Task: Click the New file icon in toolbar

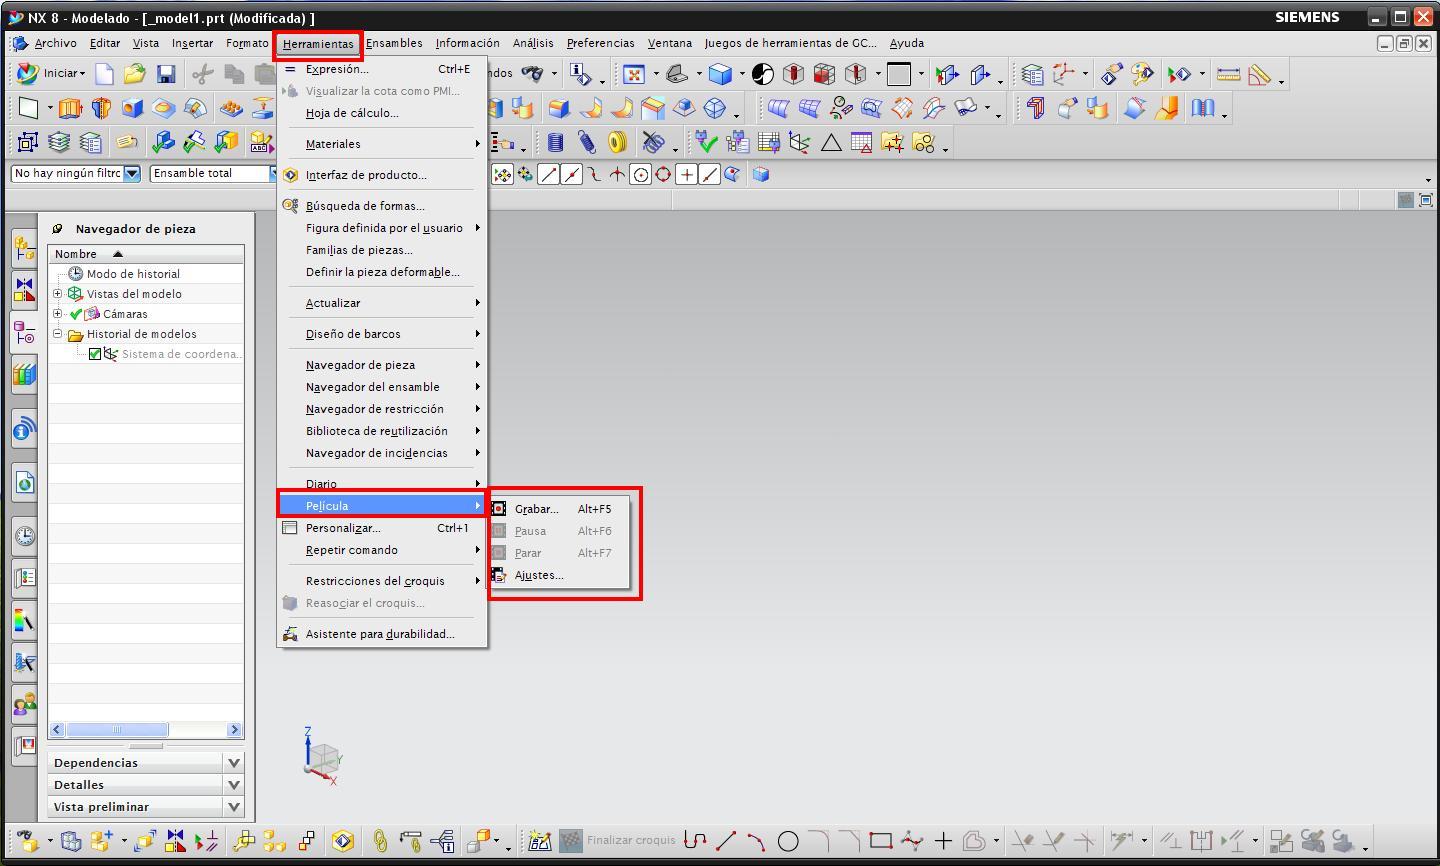Action: tap(104, 74)
